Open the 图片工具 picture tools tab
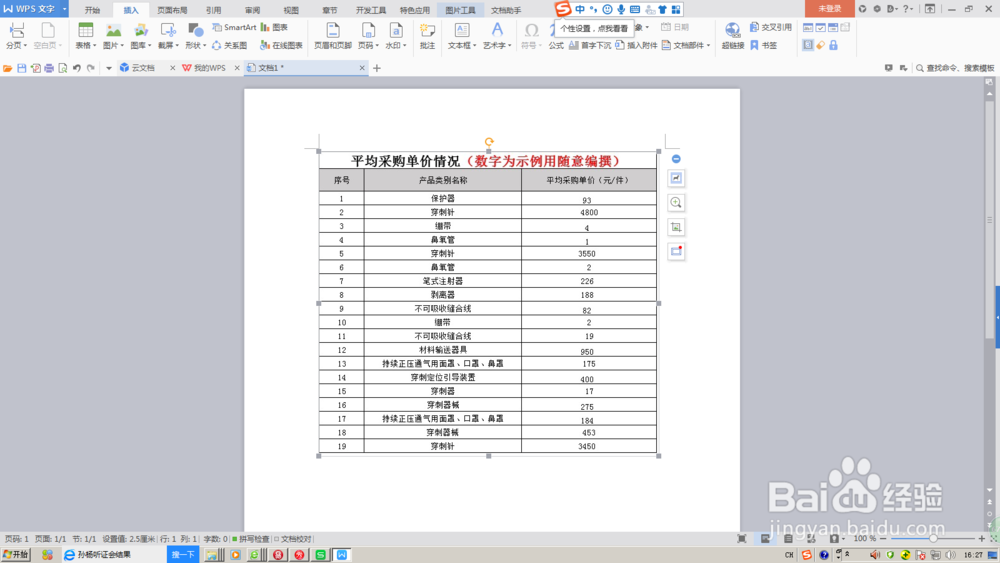 click(x=460, y=10)
